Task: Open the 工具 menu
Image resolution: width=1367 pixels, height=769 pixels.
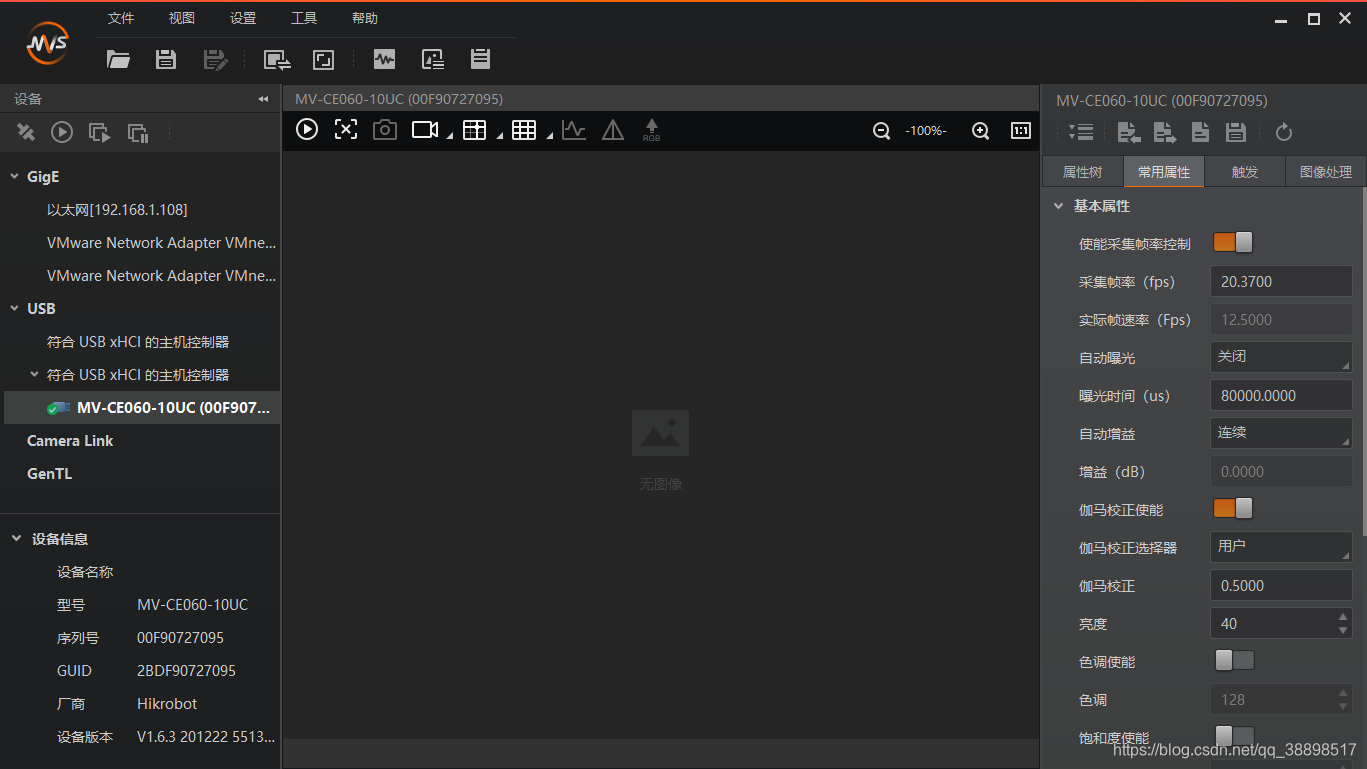Action: [304, 18]
